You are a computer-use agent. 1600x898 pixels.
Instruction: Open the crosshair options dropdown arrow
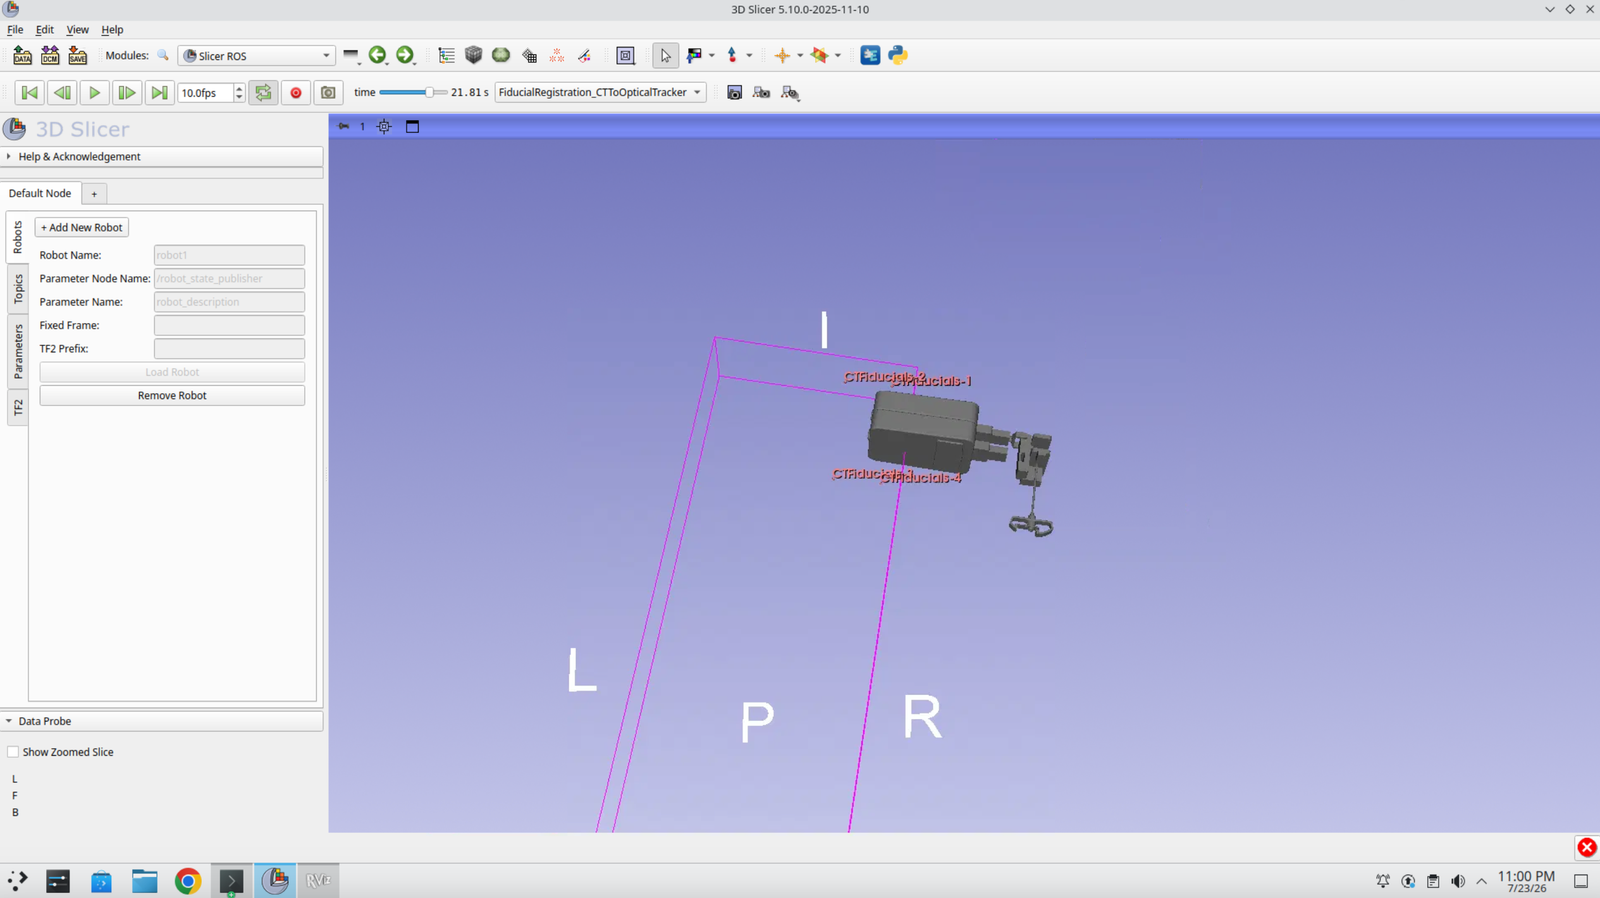[800, 56]
